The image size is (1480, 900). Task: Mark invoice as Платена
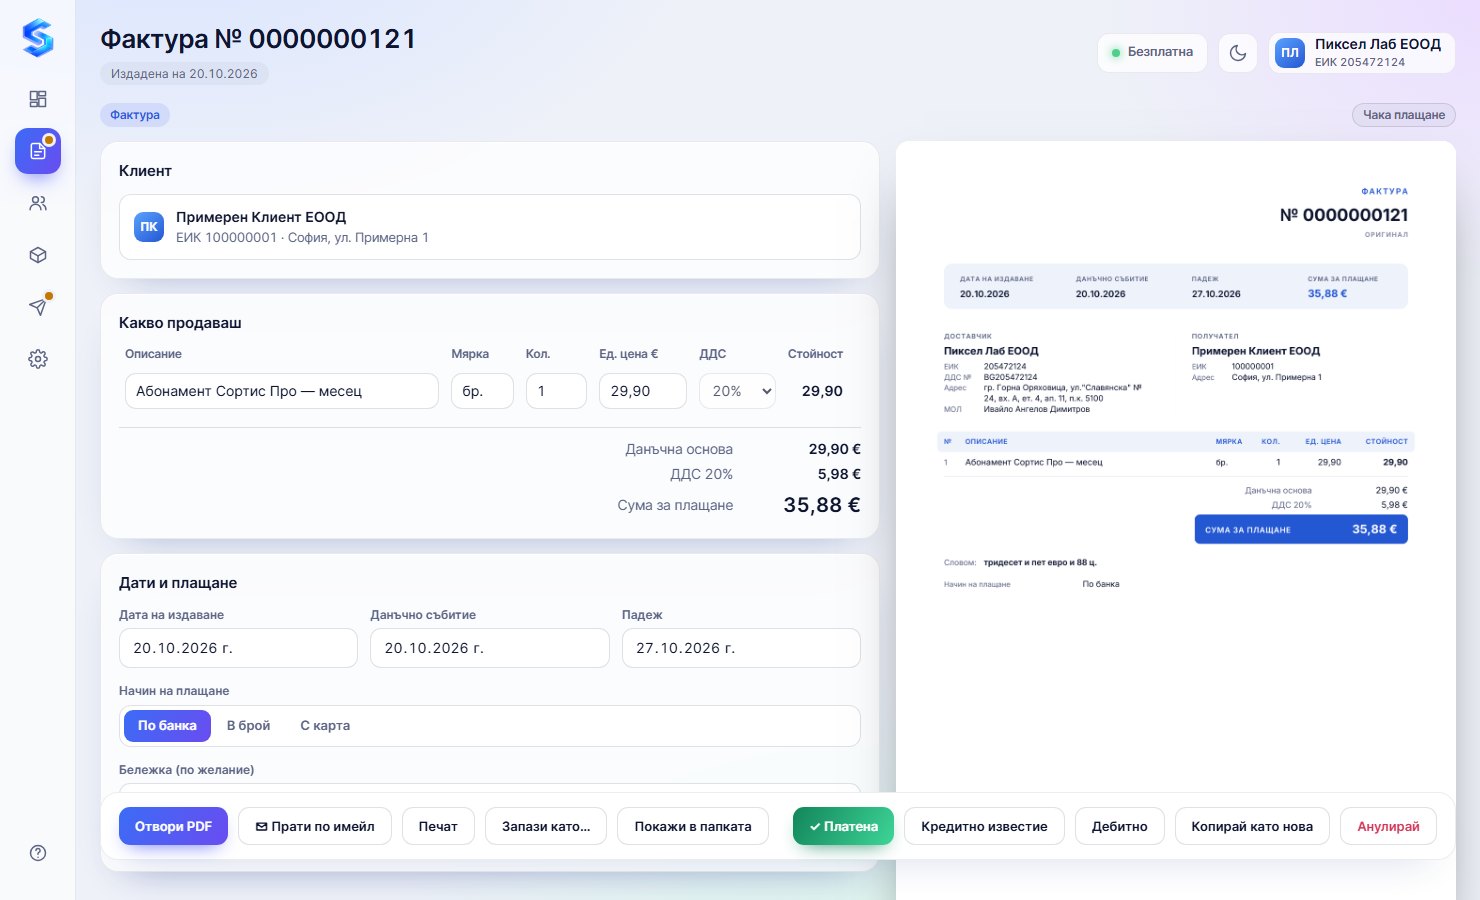point(843,826)
